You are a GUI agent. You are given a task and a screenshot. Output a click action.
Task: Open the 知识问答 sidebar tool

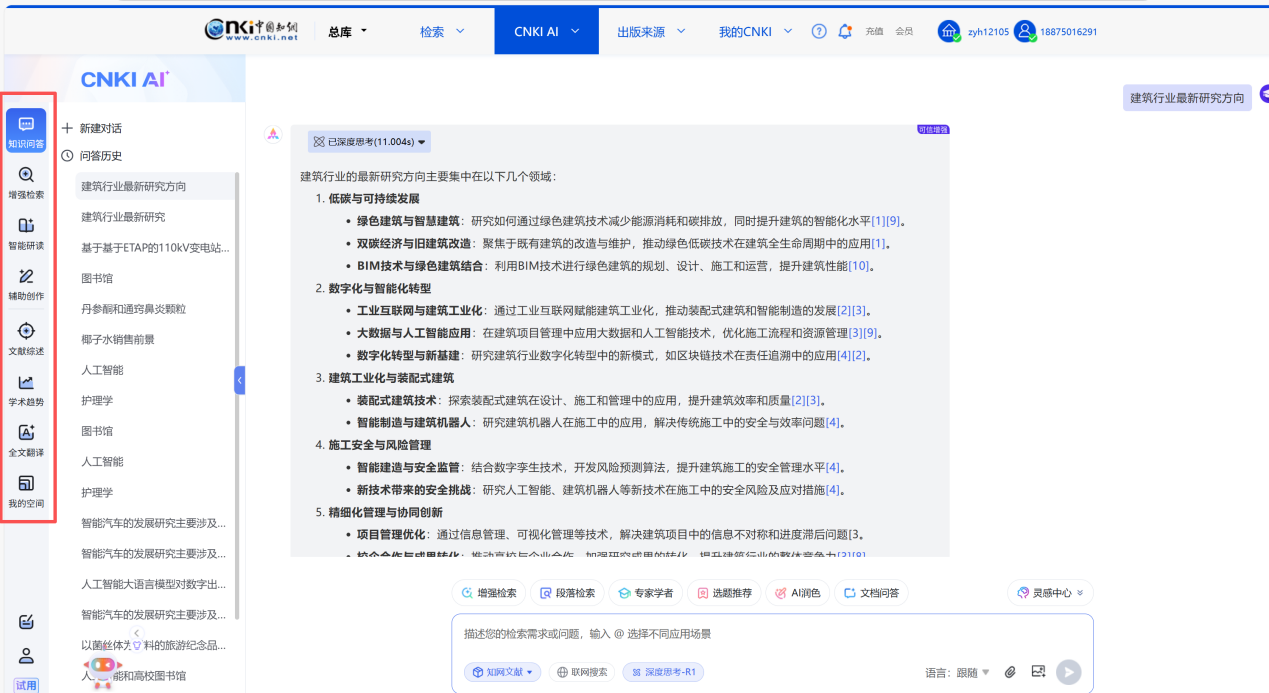(x=26, y=131)
